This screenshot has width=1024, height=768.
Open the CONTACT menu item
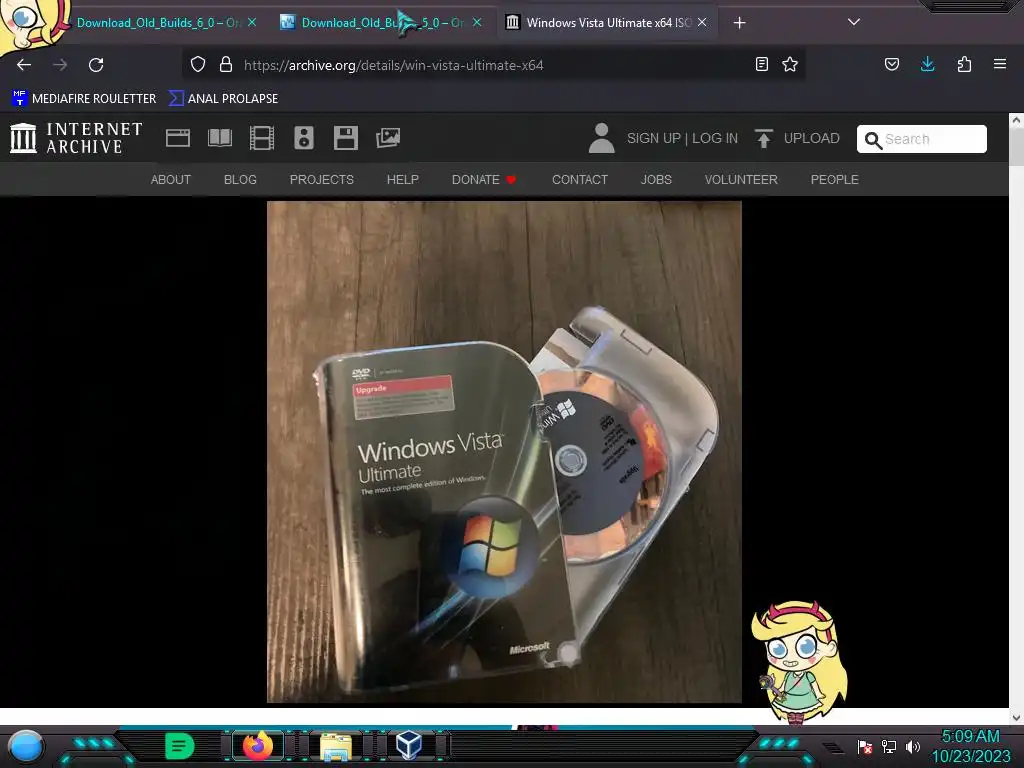pyautogui.click(x=580, y=180)
